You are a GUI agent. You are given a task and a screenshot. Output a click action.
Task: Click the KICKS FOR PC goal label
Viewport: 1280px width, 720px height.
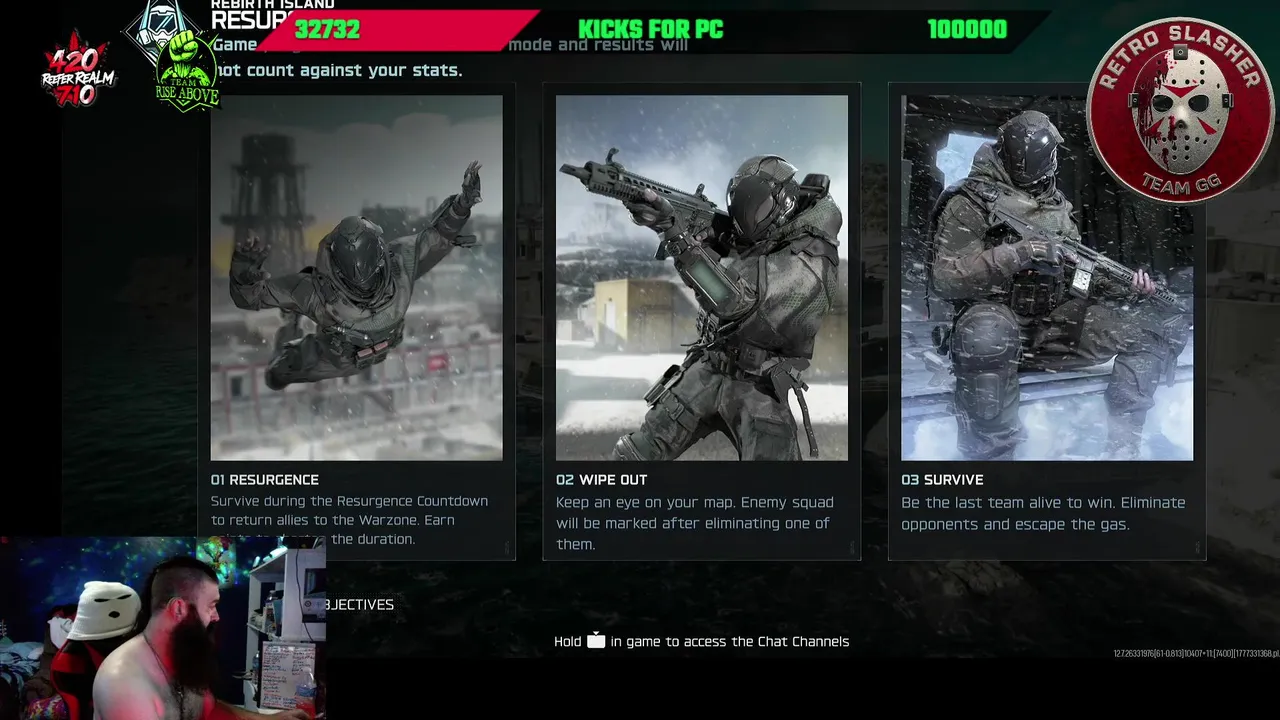tap(650, 29)
